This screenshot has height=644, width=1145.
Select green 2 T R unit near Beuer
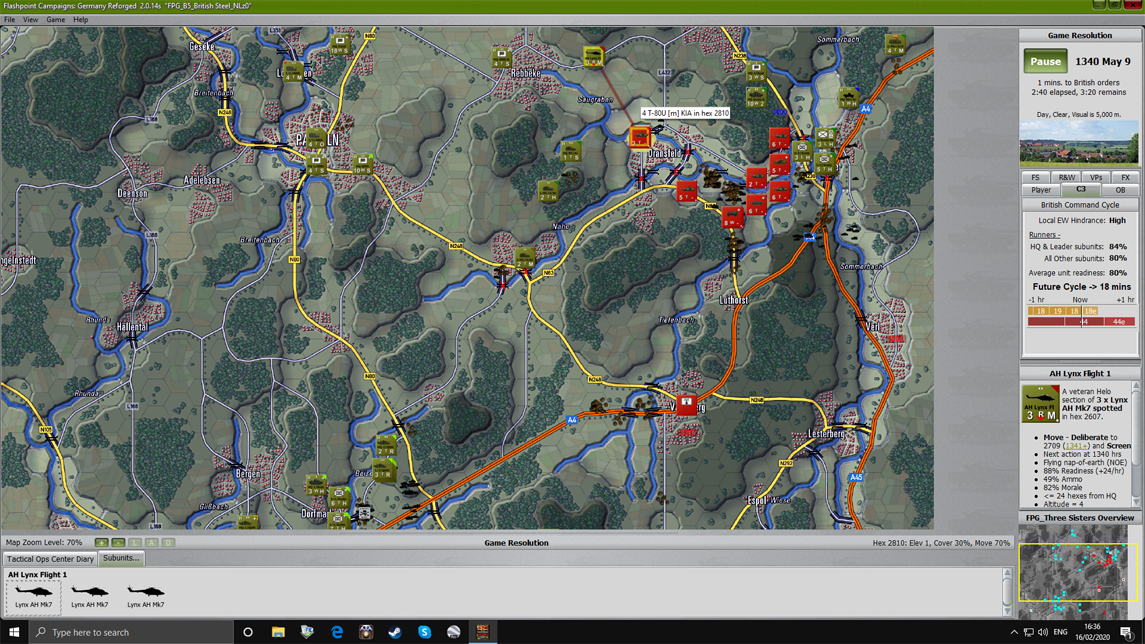click(x=386, y=445)
